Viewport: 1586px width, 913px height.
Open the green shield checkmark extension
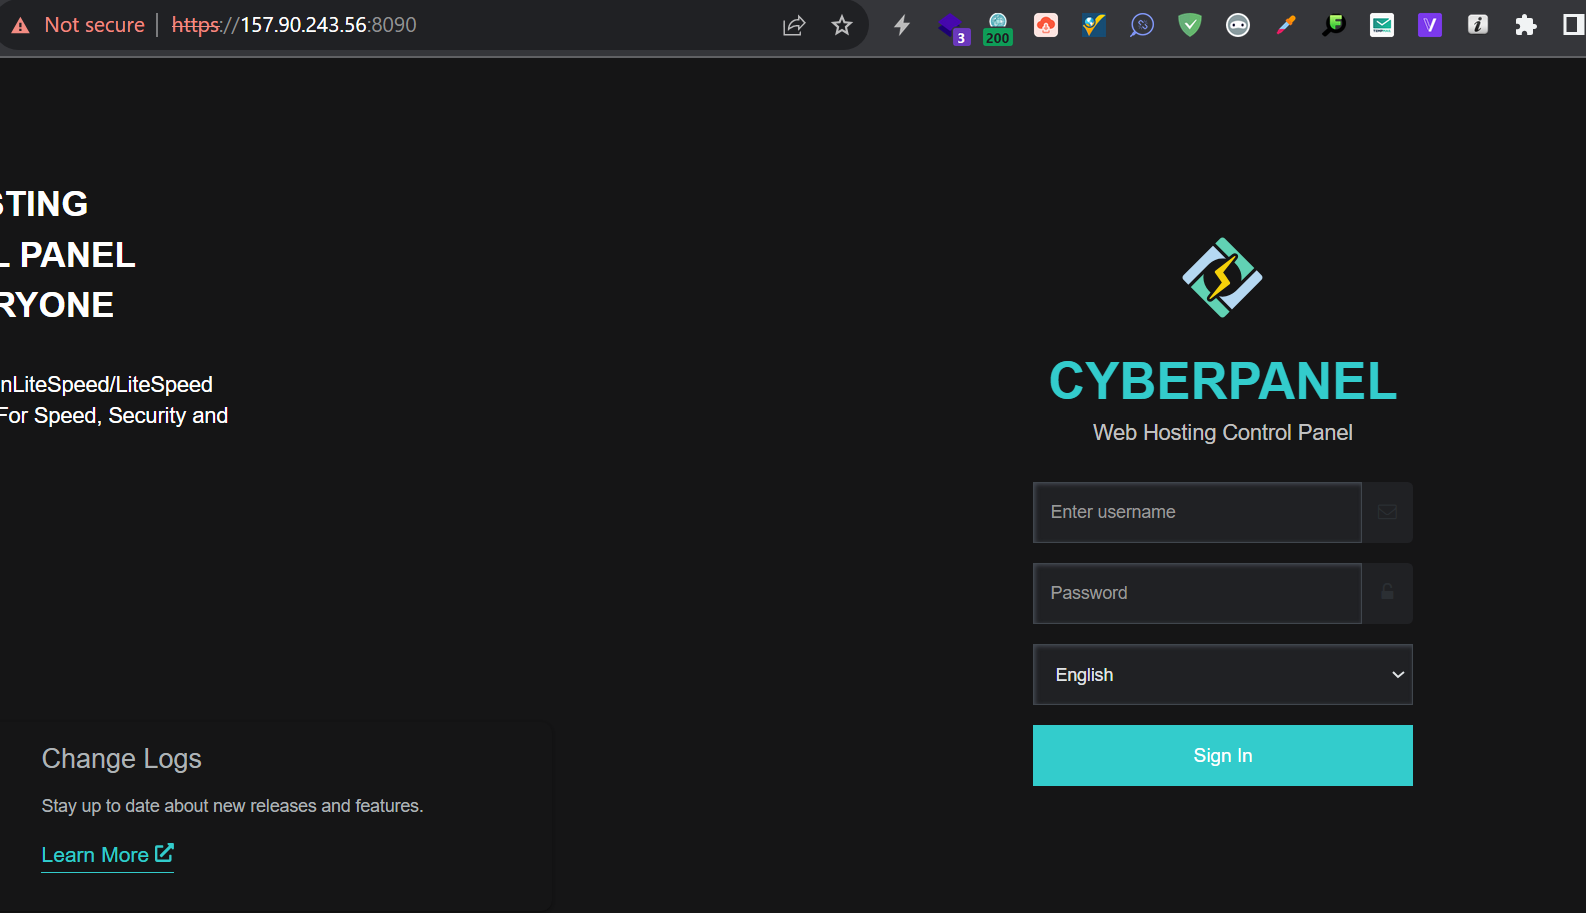tap(1190, 25)
